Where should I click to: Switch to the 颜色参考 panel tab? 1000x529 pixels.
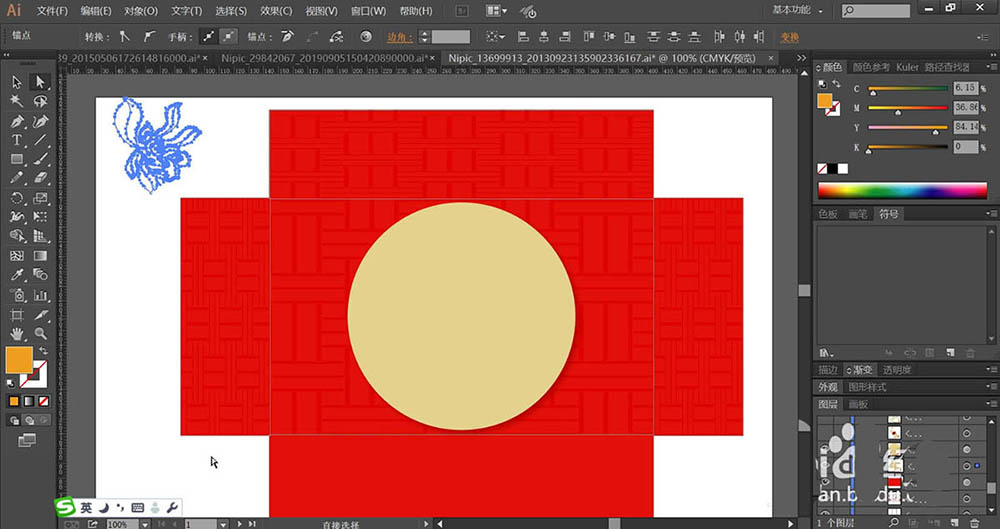pyautogui.click(x=870, y=67)
